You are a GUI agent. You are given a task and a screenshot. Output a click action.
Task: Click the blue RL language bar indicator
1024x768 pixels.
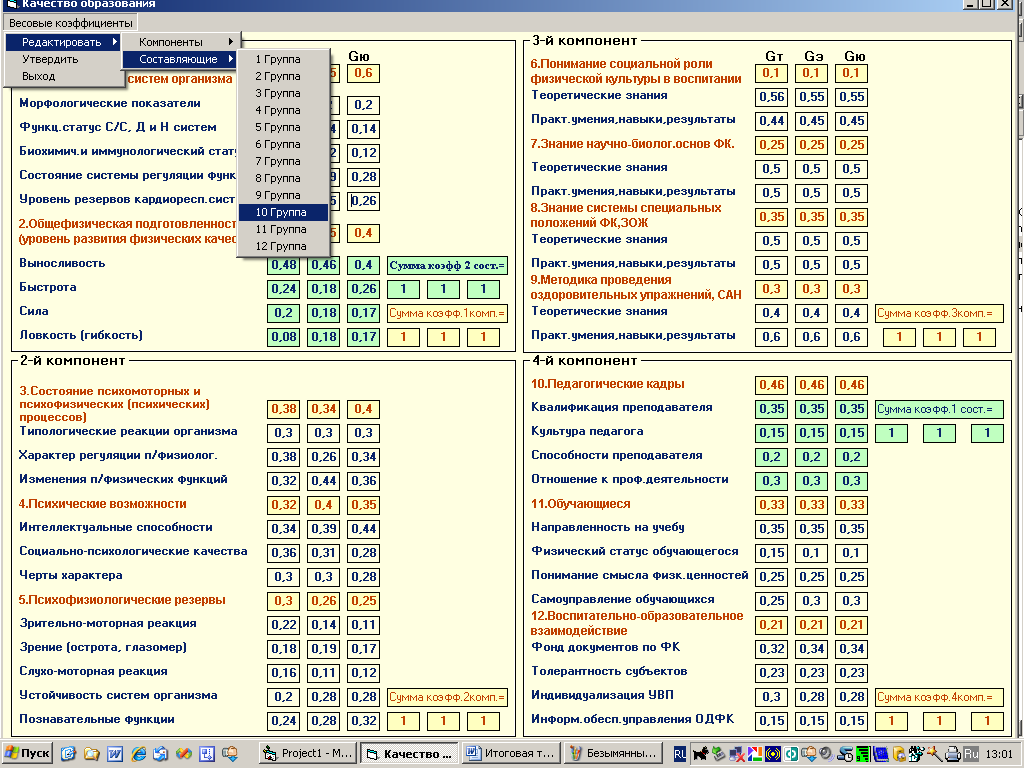(680, 754)
